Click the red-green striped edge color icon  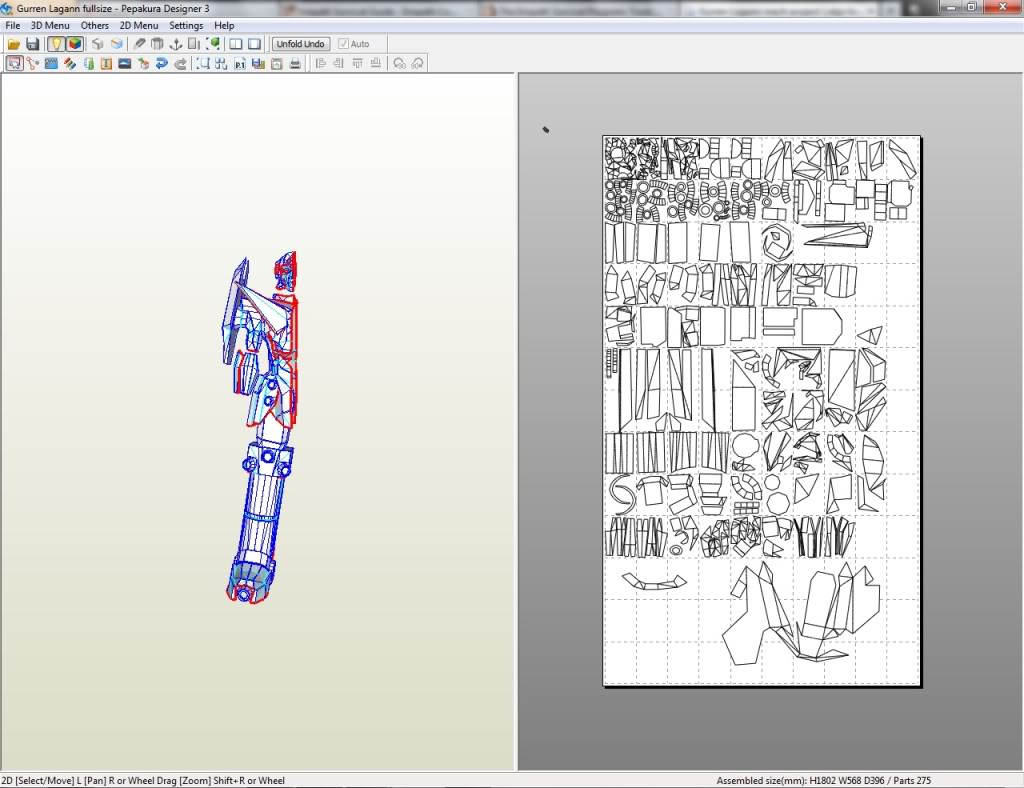click(x=69, y=63)
